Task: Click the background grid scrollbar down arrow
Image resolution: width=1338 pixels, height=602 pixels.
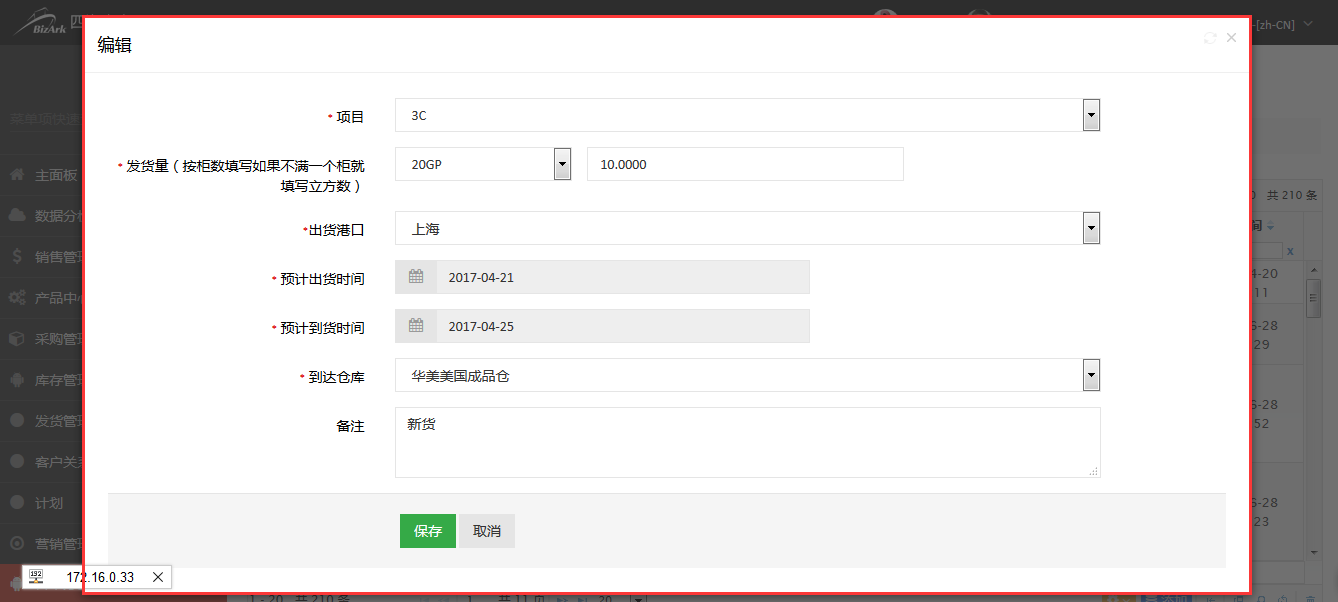Action: coord(1315,551)
